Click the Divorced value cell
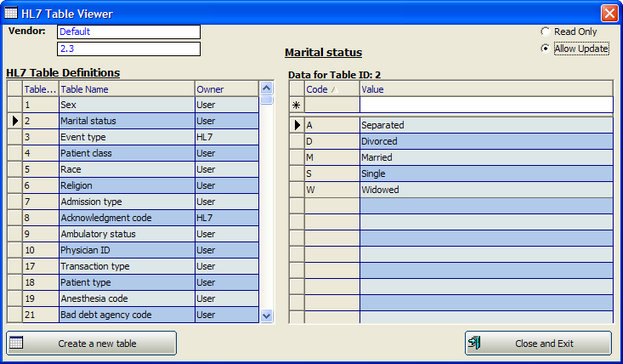This screenshot has height=364, width=623. coord(486,141)
